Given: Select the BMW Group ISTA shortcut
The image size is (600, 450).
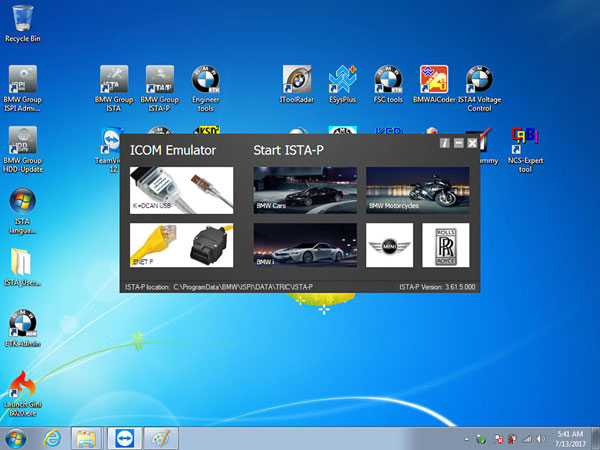Looking at the screenshot, I should pyautogui.click(x=114, y=89).
